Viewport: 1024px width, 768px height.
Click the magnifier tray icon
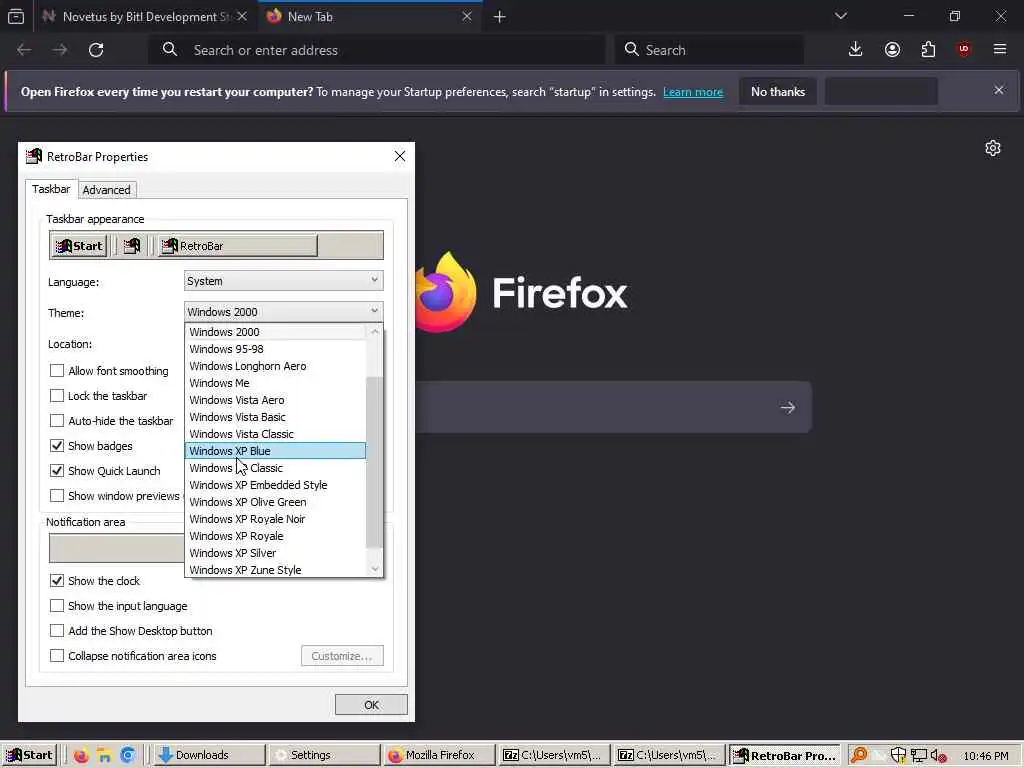point(859,756)
